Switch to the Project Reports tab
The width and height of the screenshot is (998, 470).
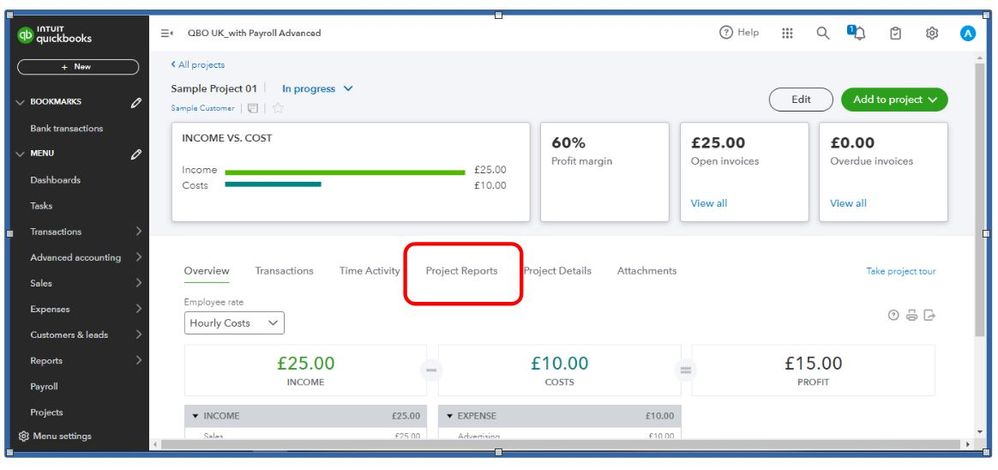(x=461, y=271)
